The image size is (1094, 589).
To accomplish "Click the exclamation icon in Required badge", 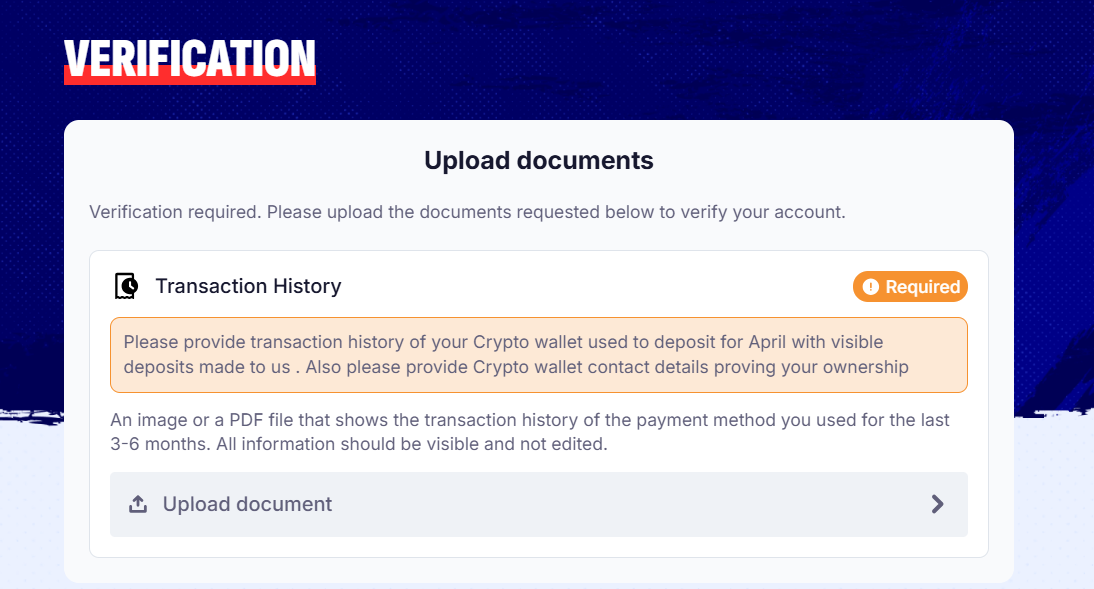I will (870, 287).
